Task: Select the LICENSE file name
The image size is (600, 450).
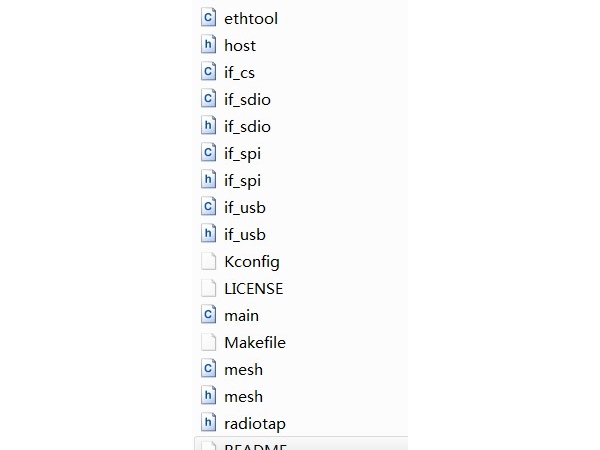Action: pyautogui.click(x=253, y=288)
